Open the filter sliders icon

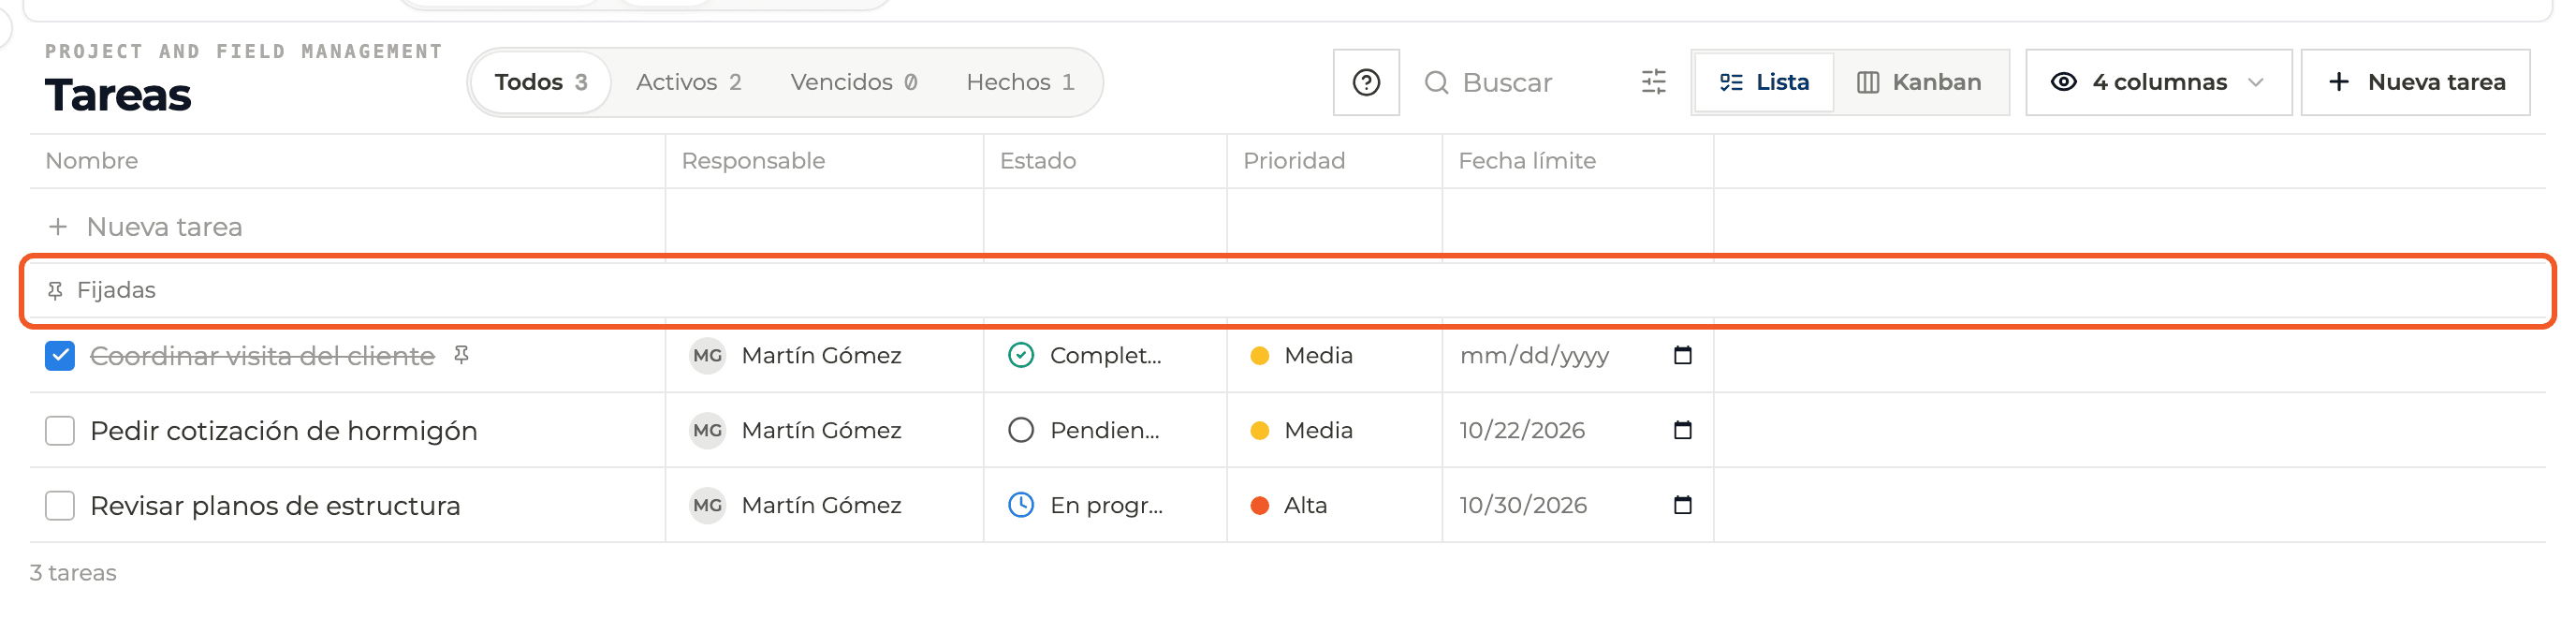[1654, 82]
